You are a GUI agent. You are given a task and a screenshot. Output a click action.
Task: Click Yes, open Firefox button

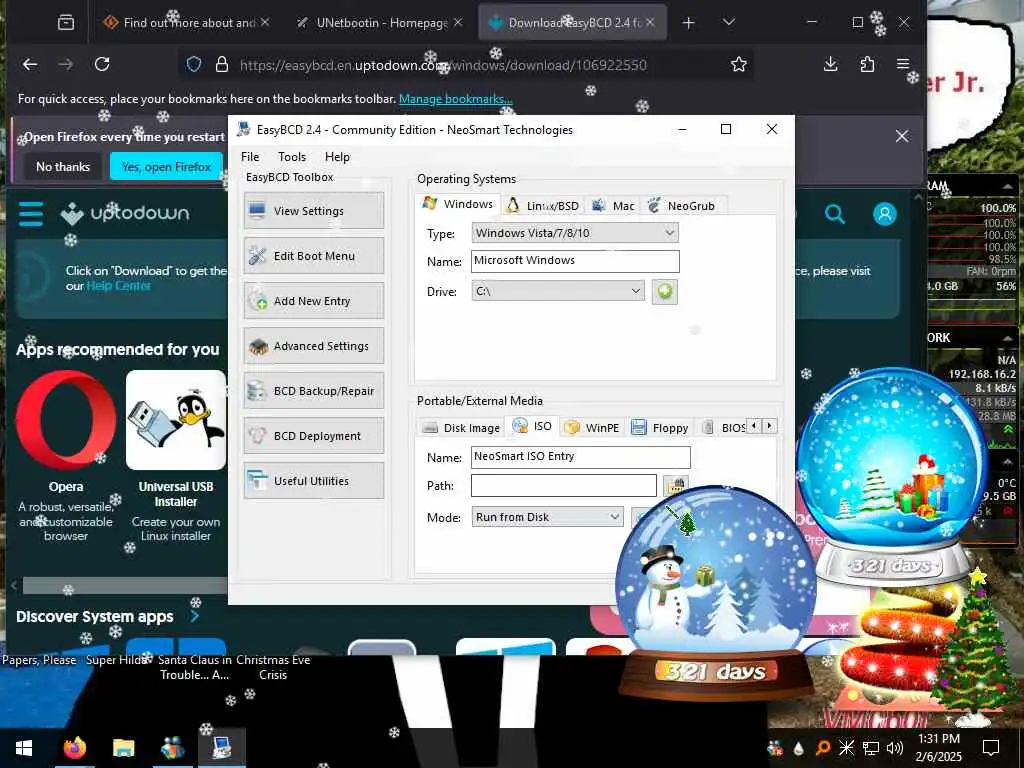click(x=167, y=167)
